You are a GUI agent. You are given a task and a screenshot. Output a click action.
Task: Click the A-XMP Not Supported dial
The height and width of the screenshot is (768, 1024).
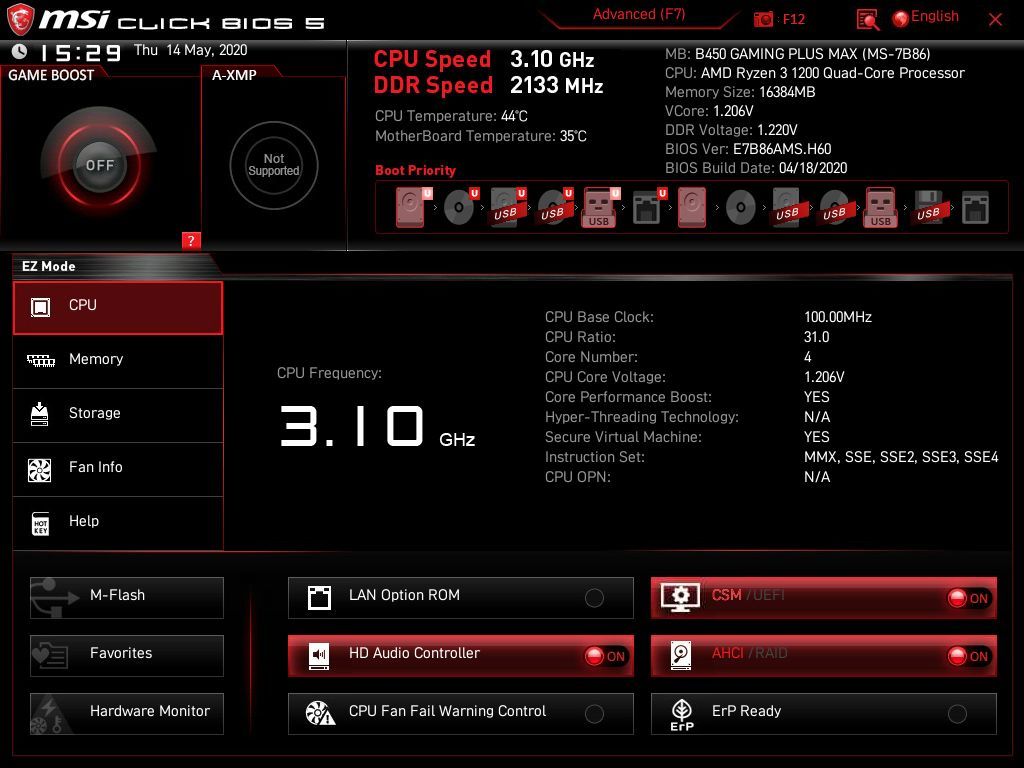tap(274, 165)
